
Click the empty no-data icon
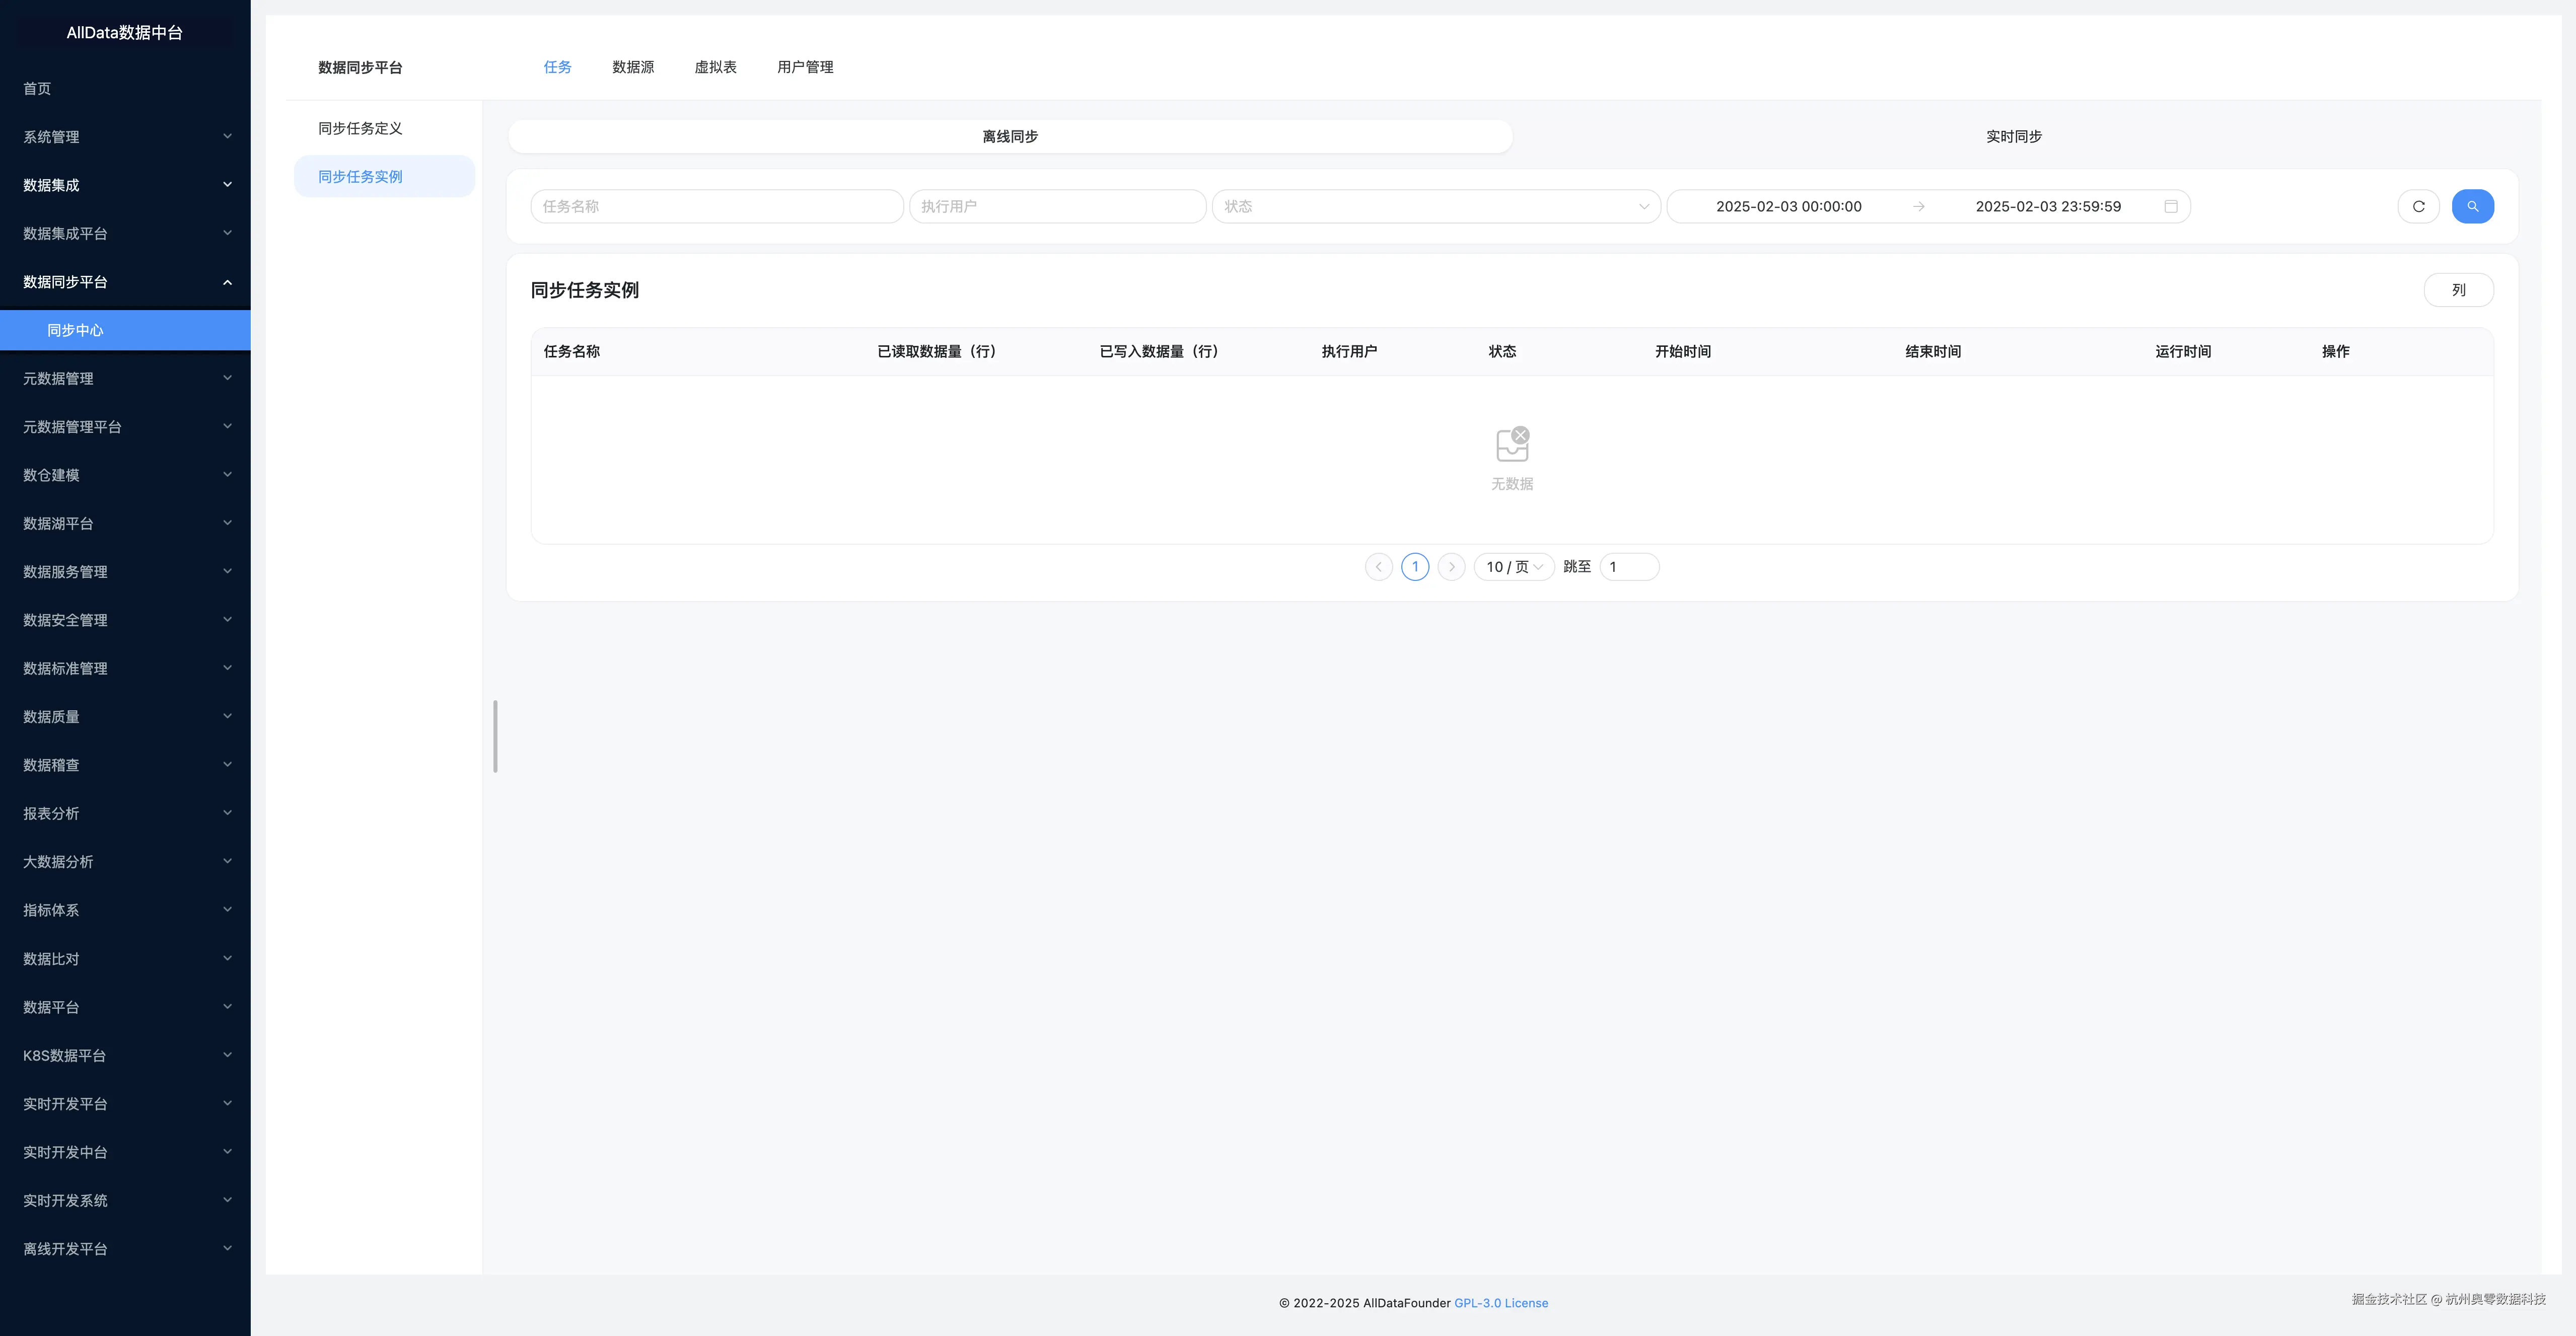point(1512,444)
